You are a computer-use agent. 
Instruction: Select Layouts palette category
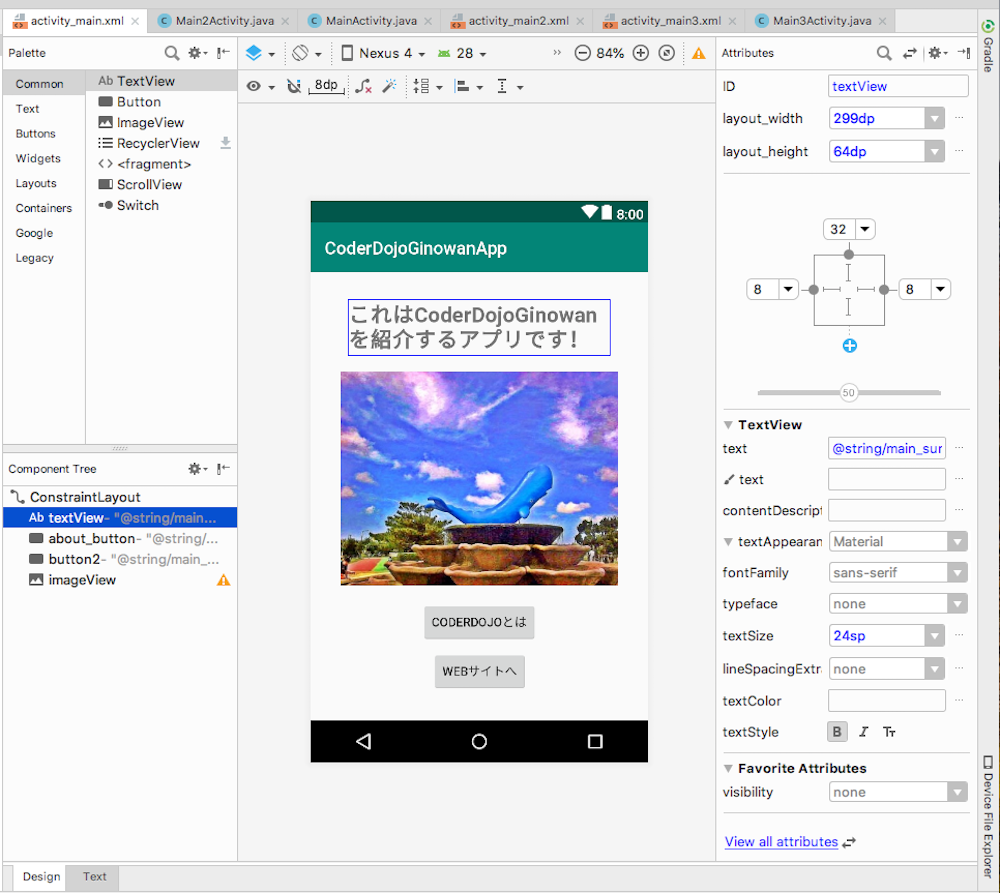pos(36,184)
